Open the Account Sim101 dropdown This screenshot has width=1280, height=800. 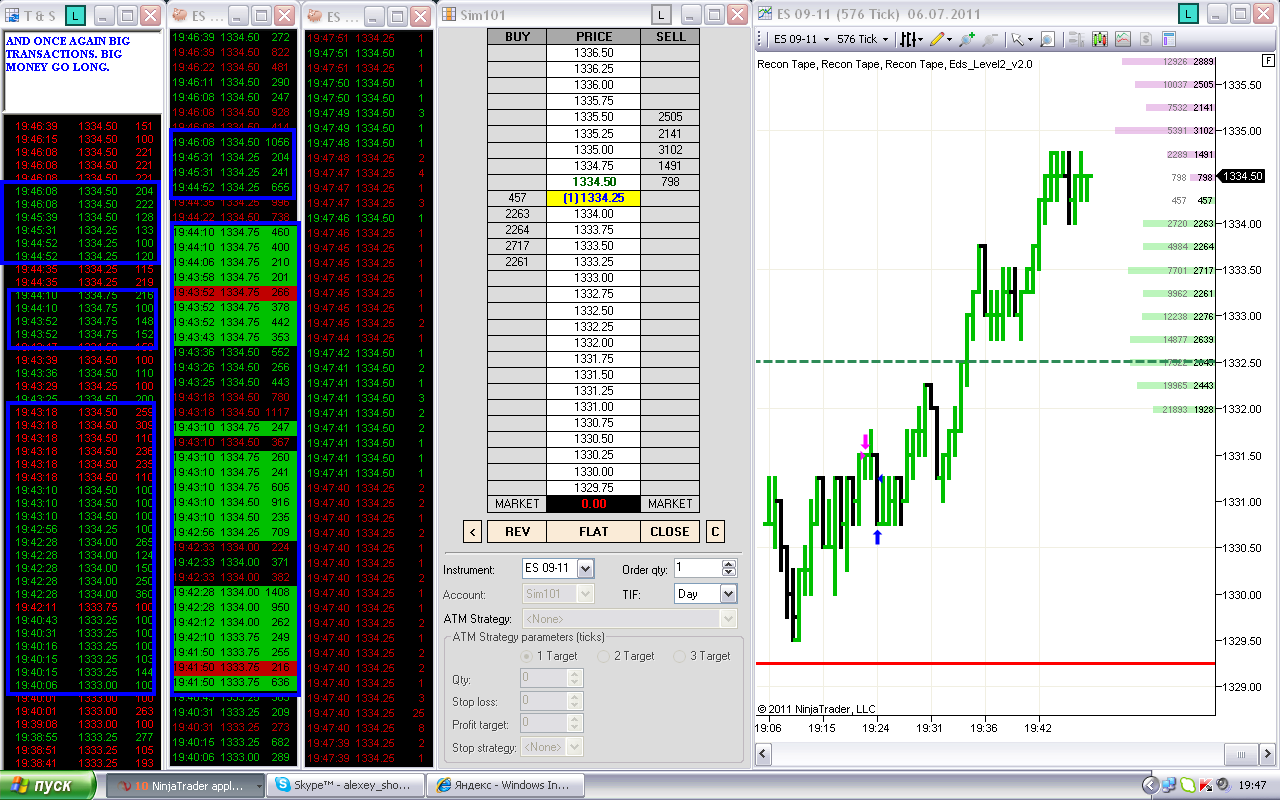click(x=558, y=593)
